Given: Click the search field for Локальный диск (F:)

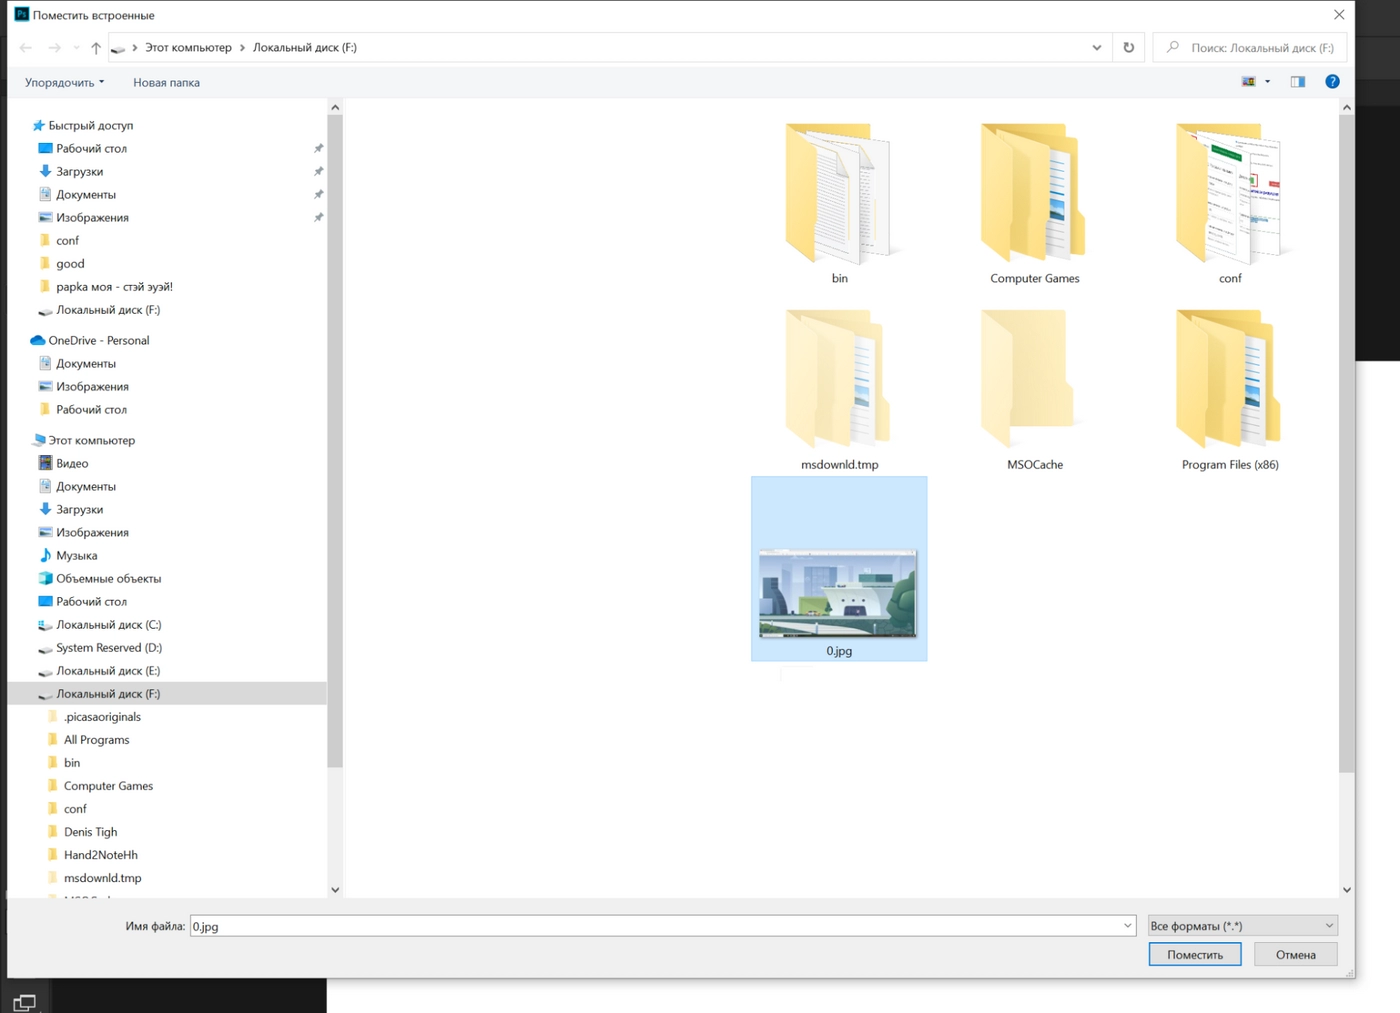Looking at the screenshot, I should click(1250, 48).
